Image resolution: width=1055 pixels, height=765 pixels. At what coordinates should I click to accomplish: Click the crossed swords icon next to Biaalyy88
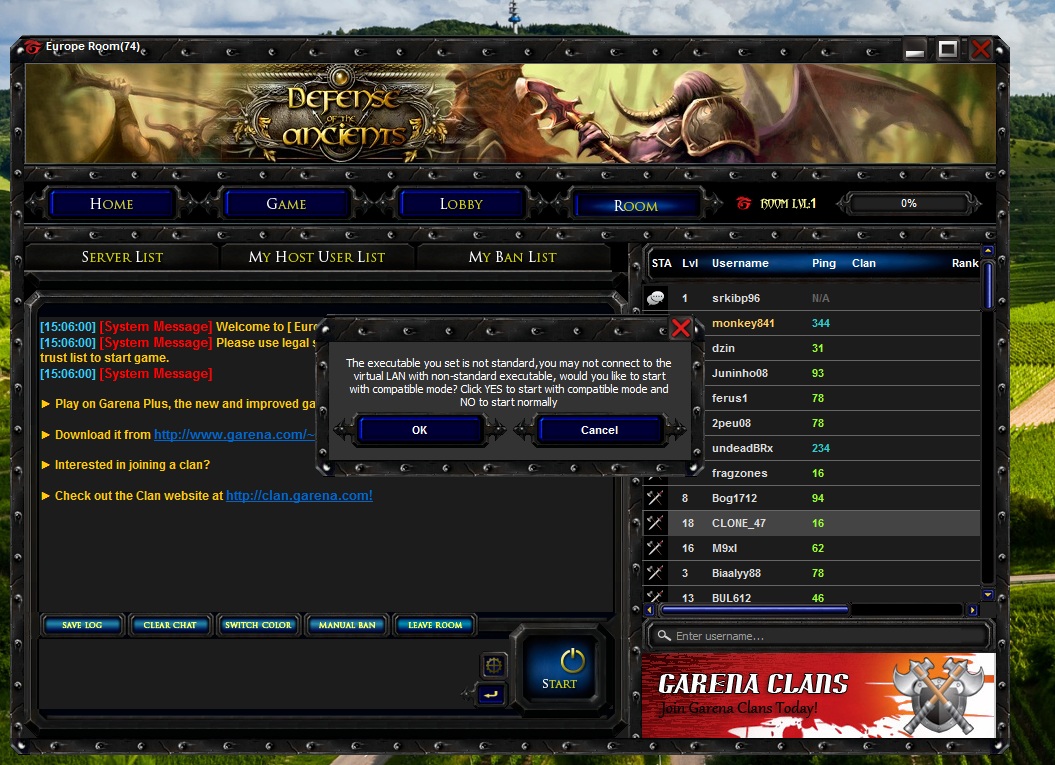[x=655, y=573]
